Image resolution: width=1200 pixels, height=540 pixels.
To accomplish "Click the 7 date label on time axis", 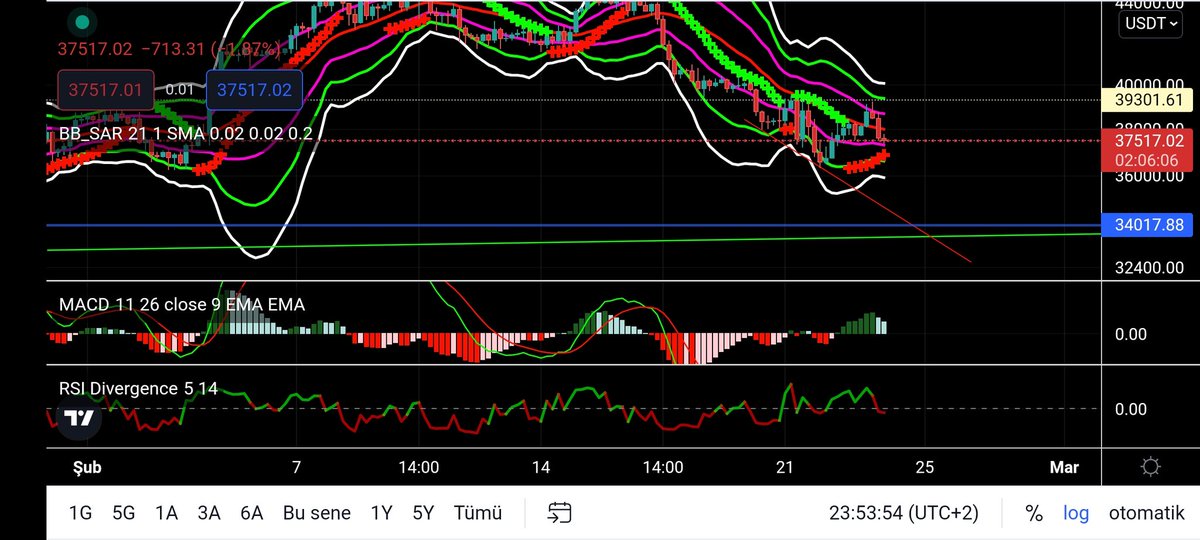I will (x=296, y=467).
